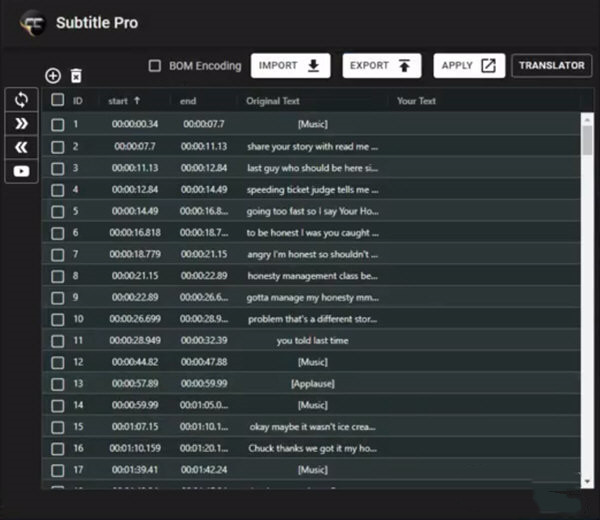600x520 pixels.
Task: Click the double left arrows shift icon
Action: pyautogui.click(x=22, y=147)
